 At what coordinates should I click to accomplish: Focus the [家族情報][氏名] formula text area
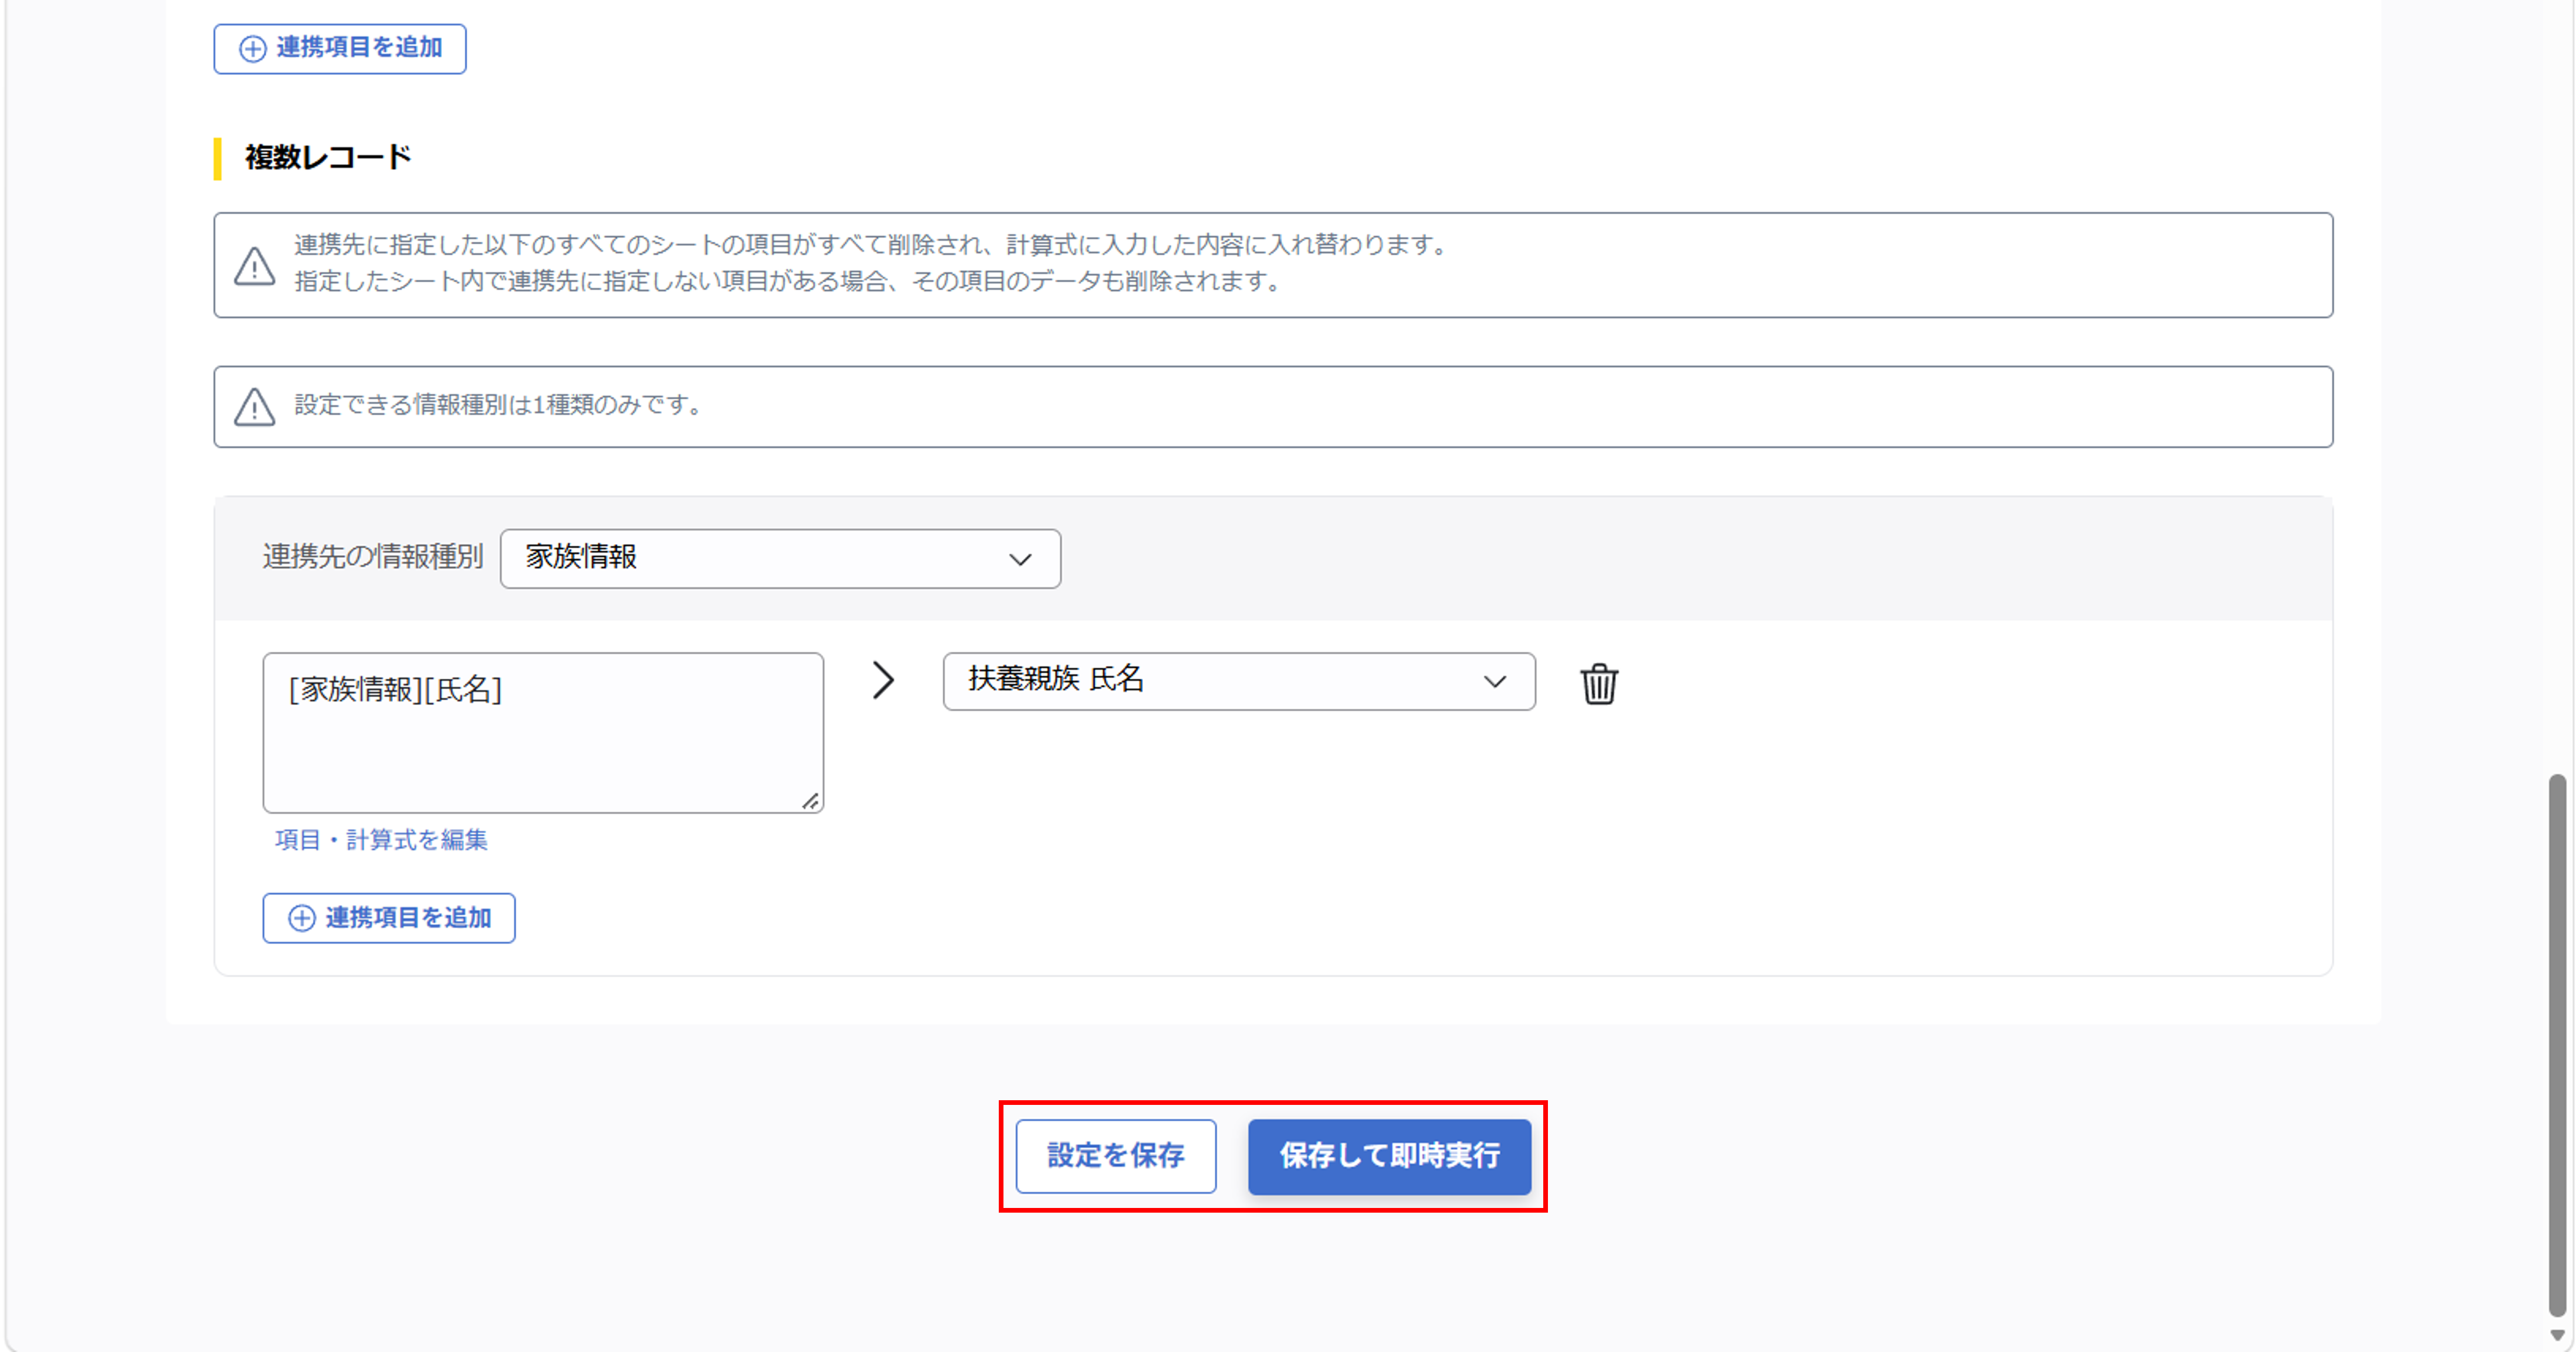point(543,733)
